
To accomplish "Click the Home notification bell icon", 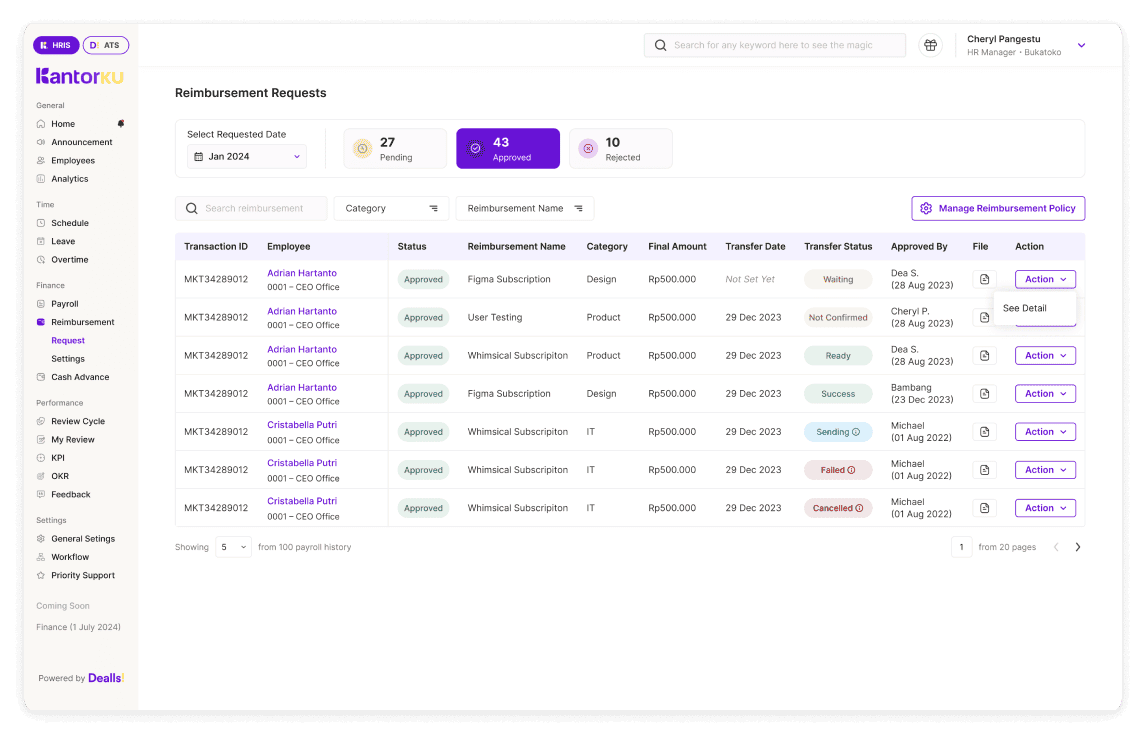I will [x=121, y=124].
